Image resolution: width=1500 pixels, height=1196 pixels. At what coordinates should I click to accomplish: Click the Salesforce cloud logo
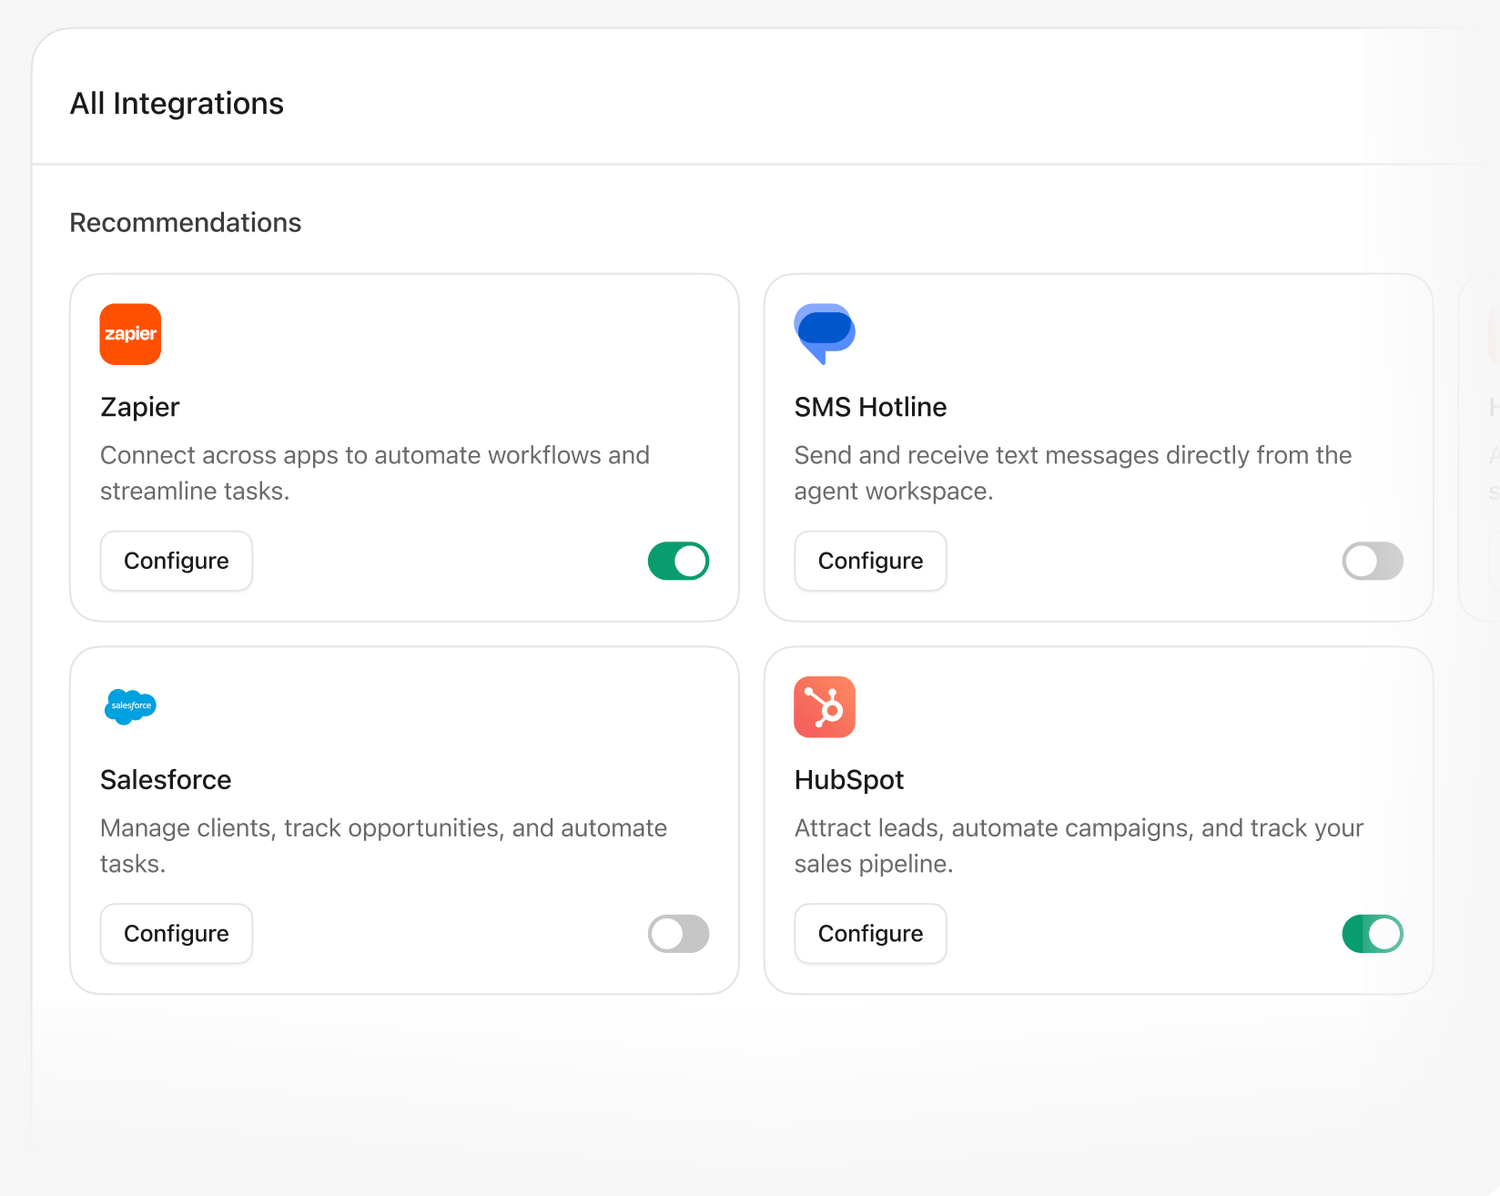(130, 706)
